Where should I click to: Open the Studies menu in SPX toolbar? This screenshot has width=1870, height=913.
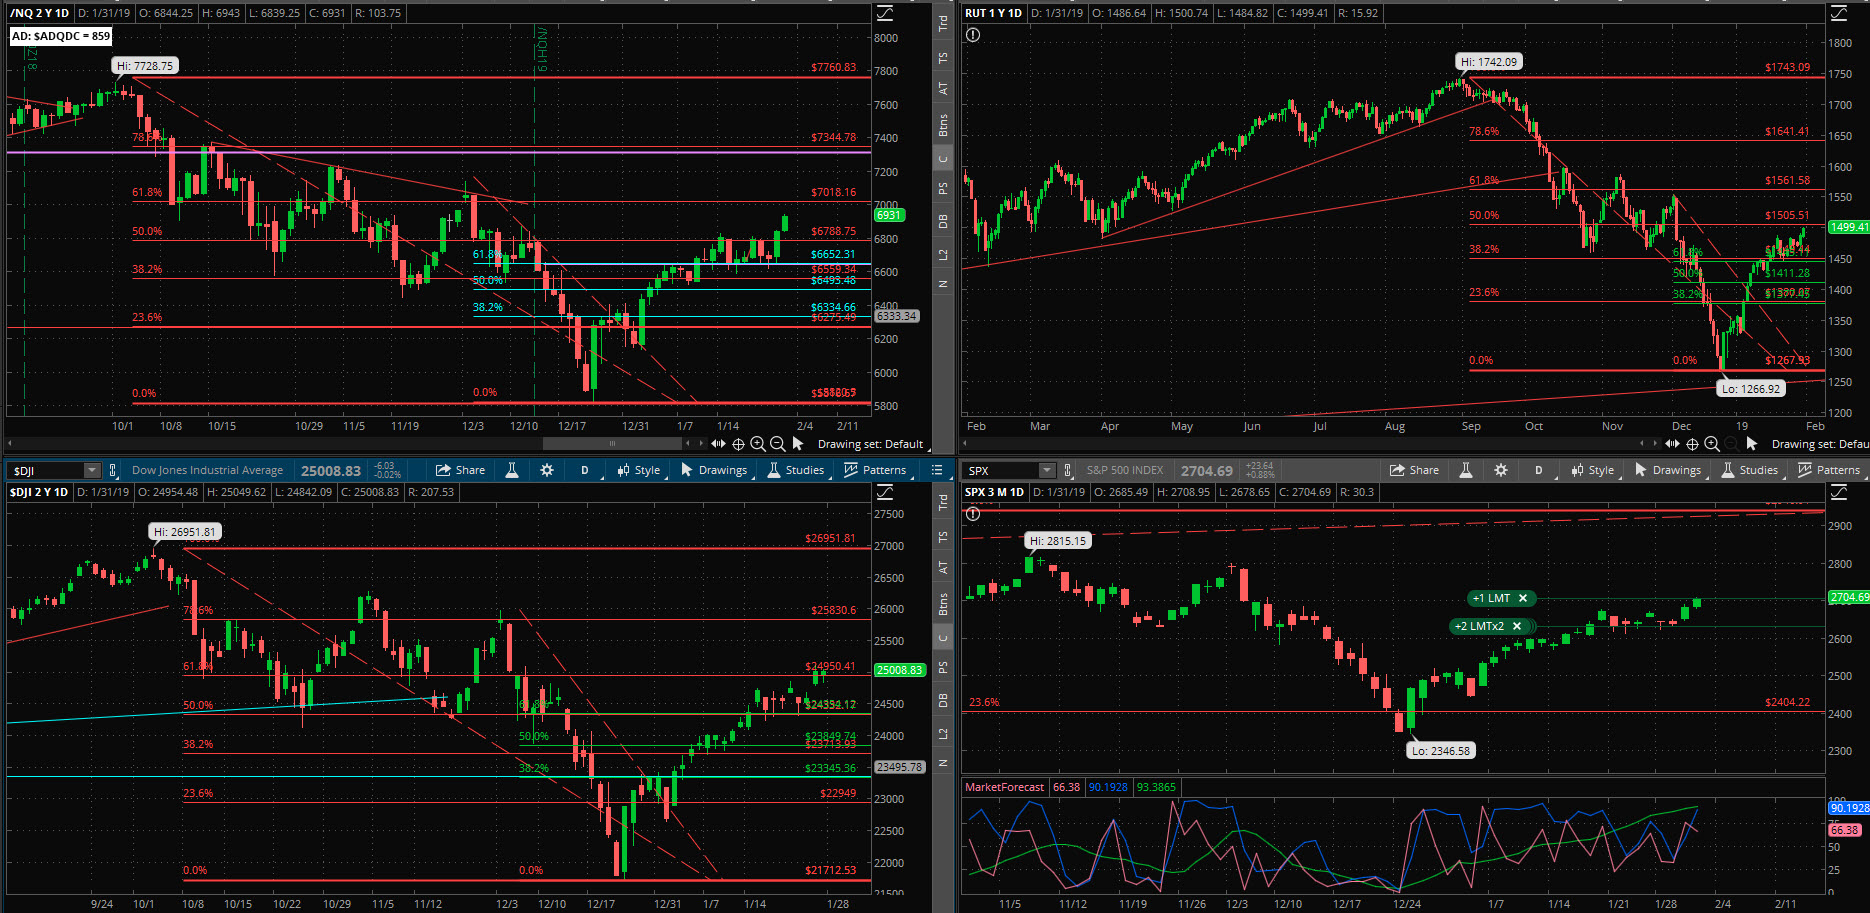pos(1749,470)
